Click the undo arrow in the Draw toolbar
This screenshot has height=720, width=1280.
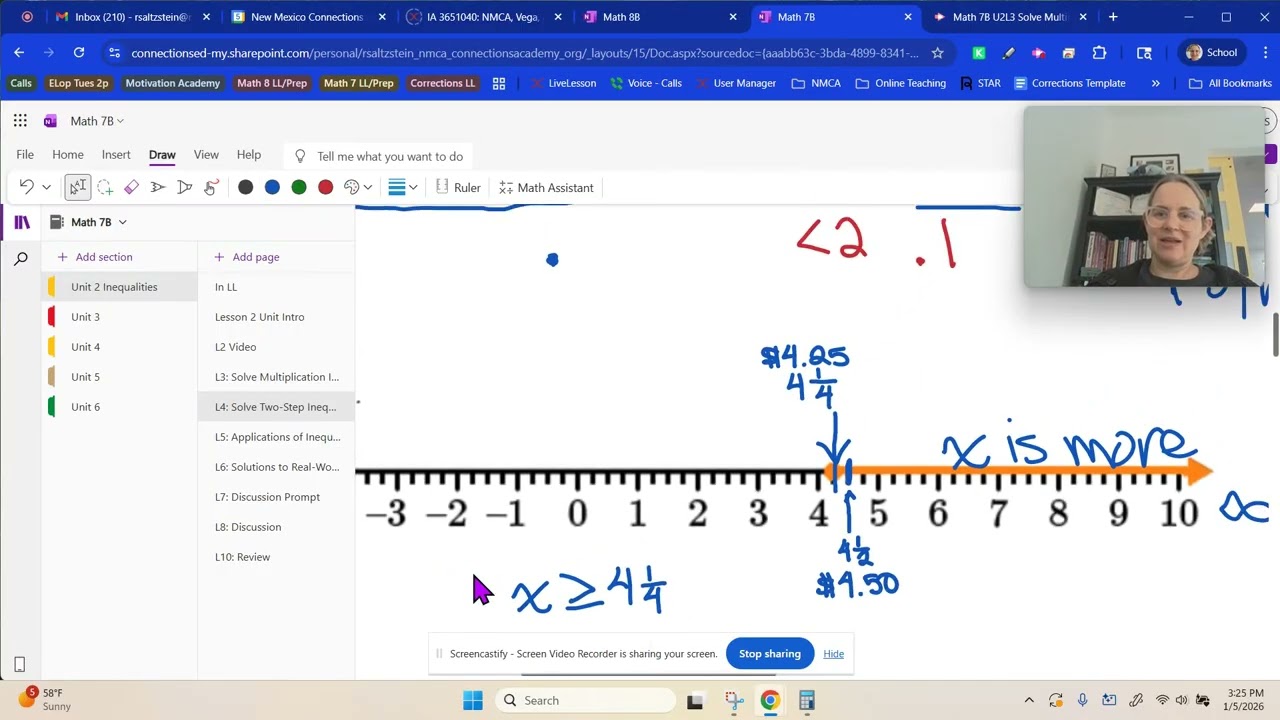(27, 187)
